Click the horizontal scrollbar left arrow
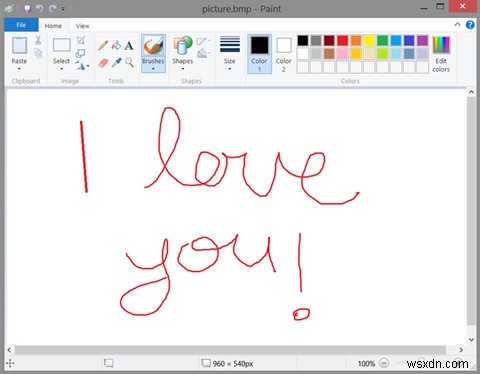Screen dimensions: 480x374 [9, 350]
